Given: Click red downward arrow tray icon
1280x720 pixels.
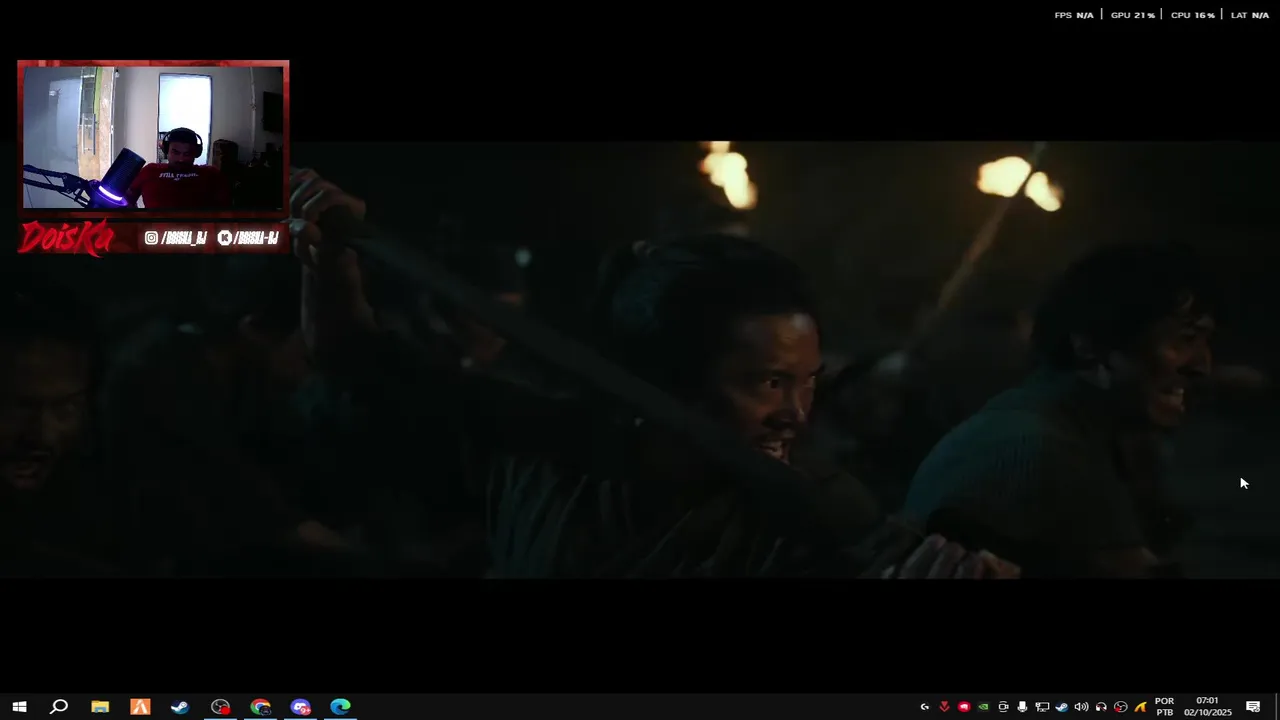Looking at the screenshot, I should pyautogui.click(x=944, y=707).
